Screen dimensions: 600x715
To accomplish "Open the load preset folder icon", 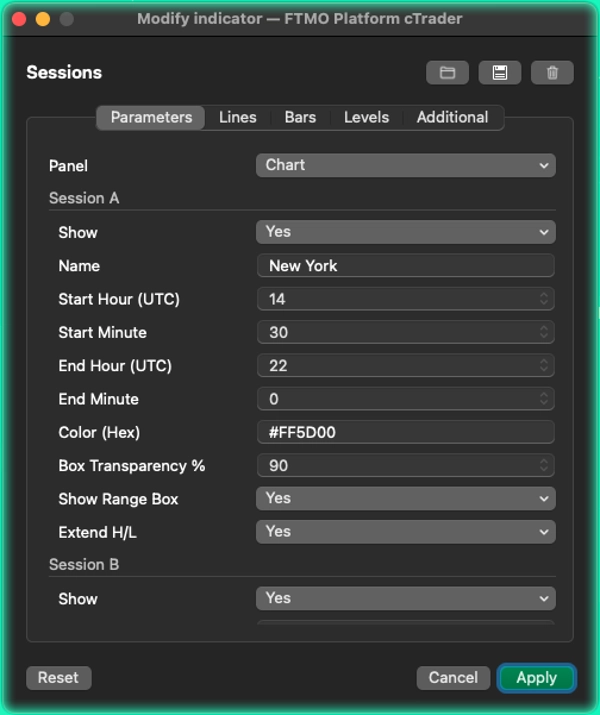I will (x=447, y=72).
